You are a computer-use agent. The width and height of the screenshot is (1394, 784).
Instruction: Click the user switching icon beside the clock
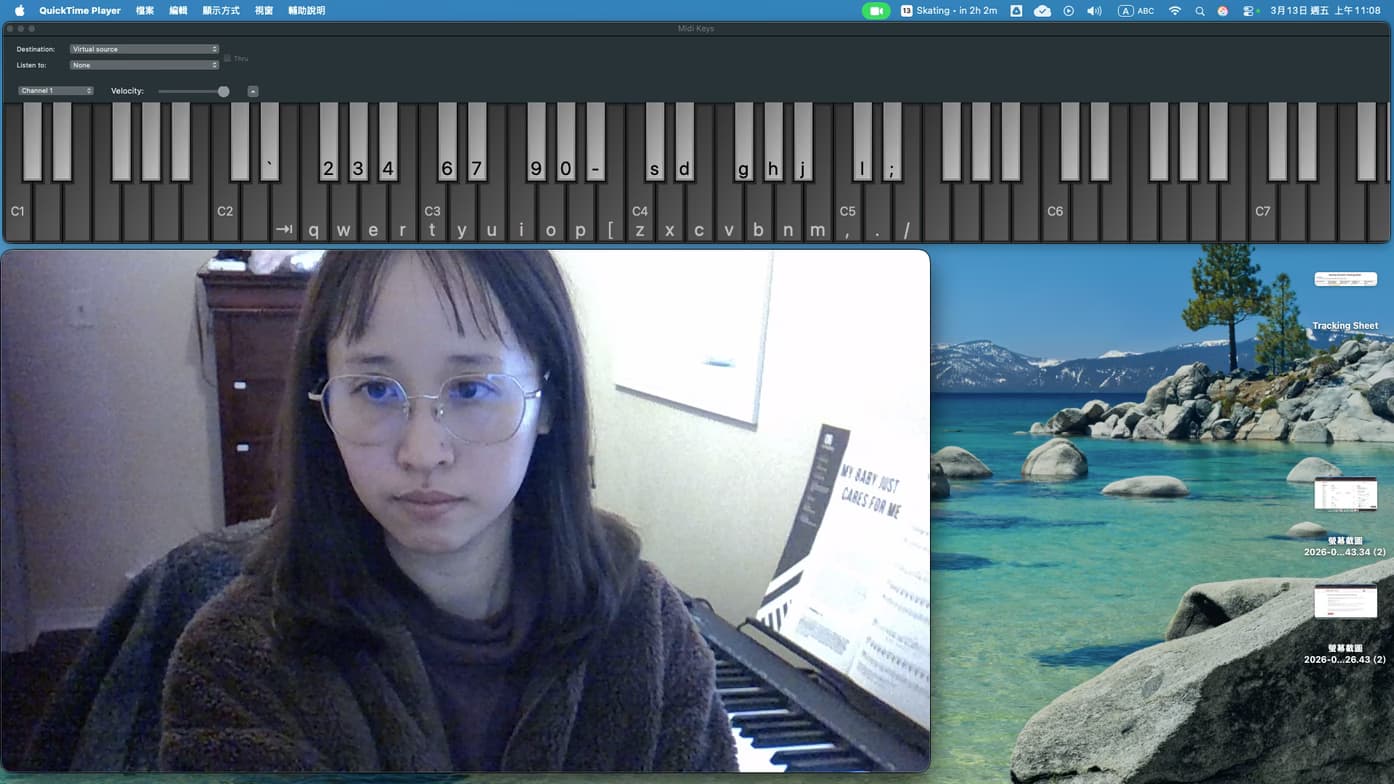1249,10
